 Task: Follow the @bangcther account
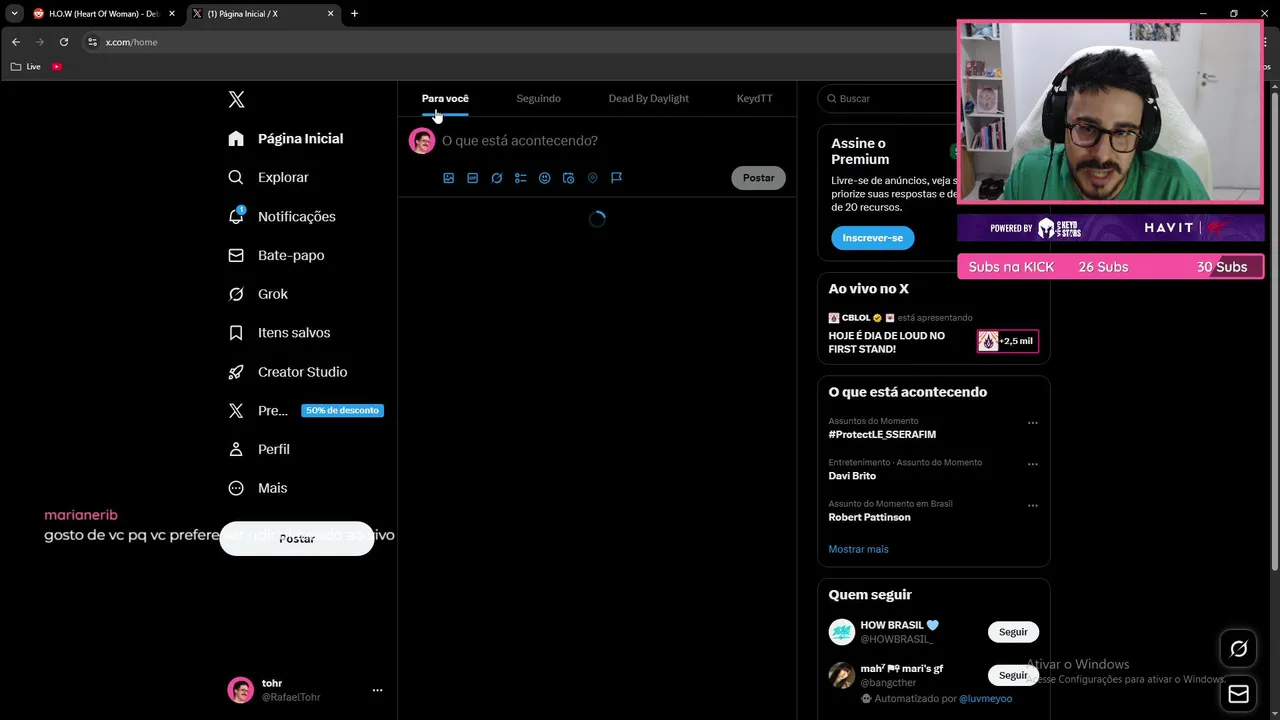(1013, 675)
